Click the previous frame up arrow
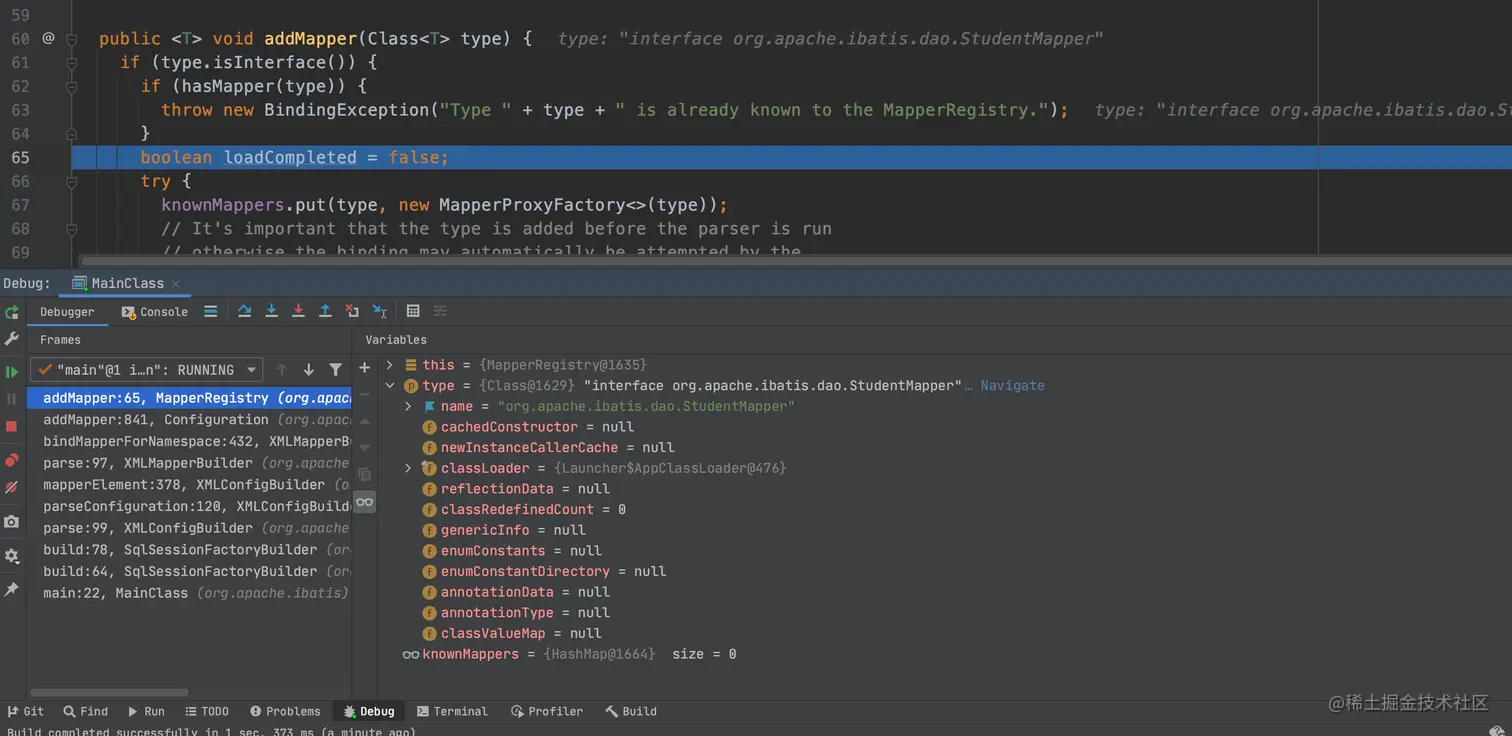 pos(282,370)
